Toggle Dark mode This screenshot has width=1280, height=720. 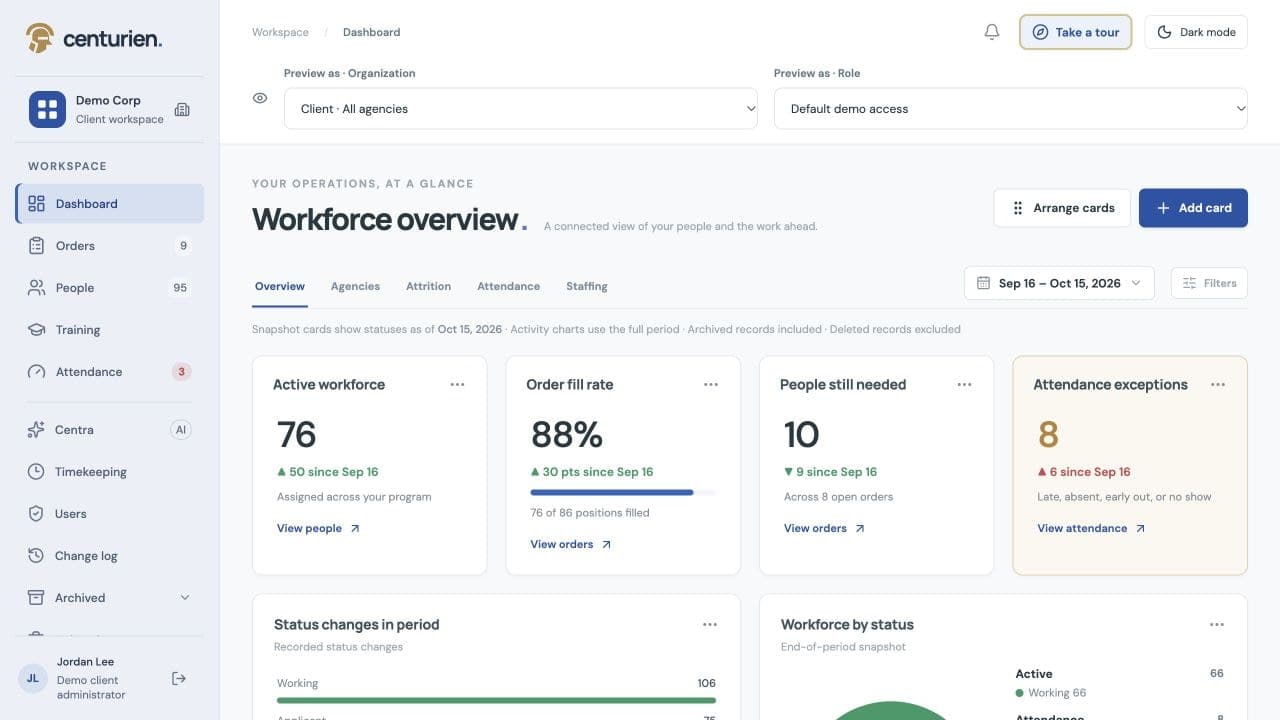[1196, 32]
